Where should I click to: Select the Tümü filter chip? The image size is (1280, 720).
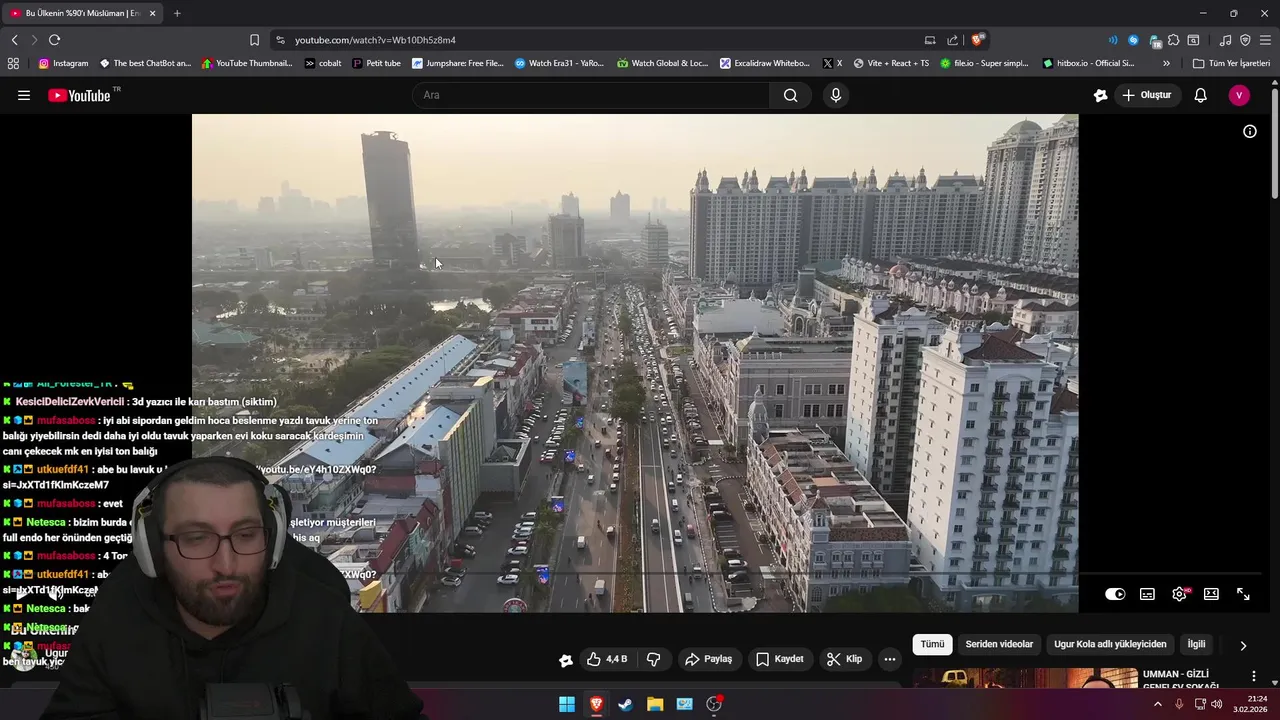(x=932, y=644)
